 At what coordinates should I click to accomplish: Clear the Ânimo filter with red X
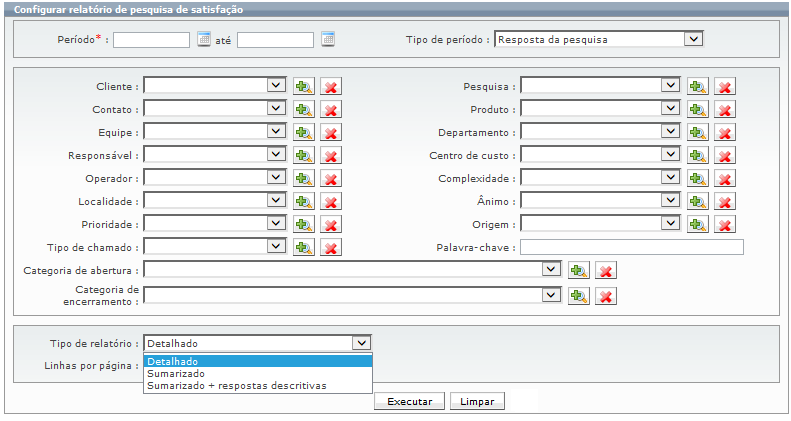pyautogui.click(x=725, y=202)
